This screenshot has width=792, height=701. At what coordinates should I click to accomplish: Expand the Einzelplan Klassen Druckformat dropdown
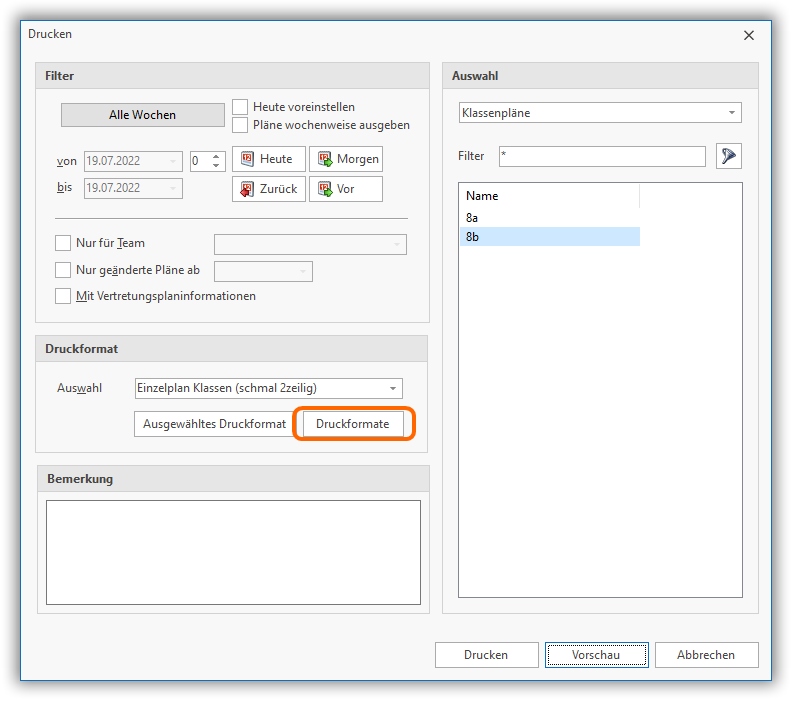393,388
